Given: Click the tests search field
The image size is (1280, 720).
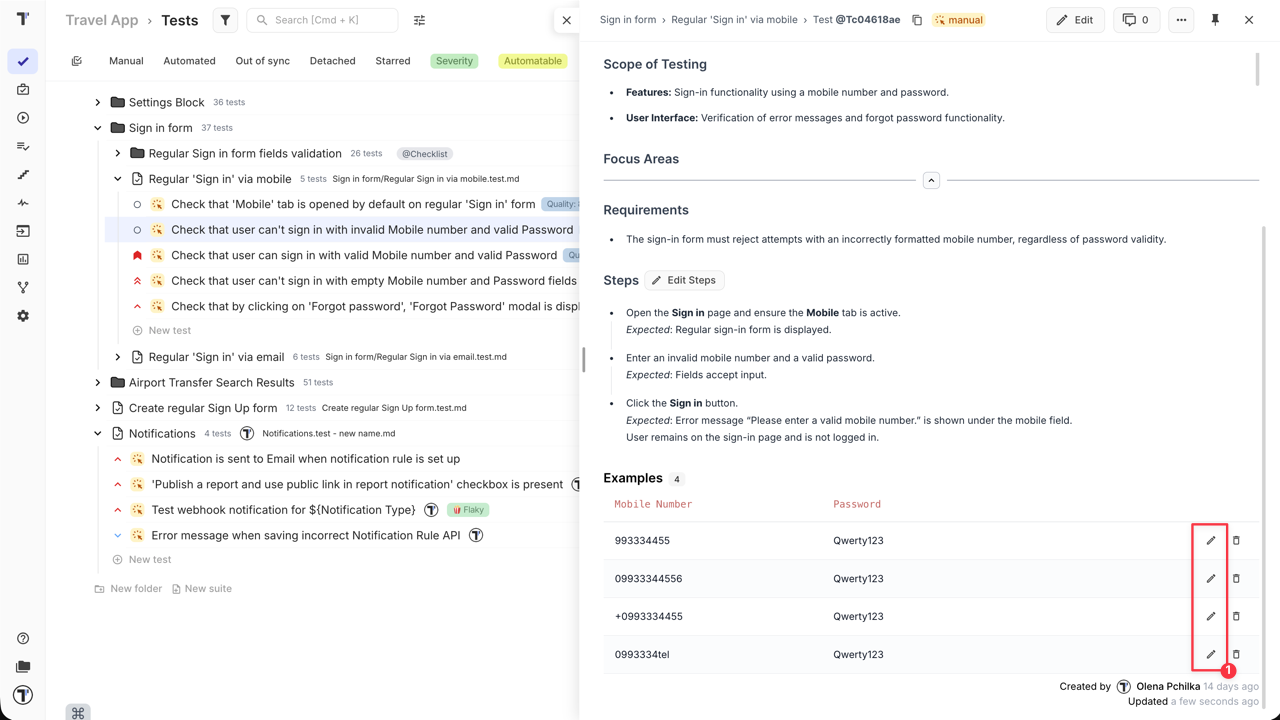Looking at the screenshot, I should 330,20.
